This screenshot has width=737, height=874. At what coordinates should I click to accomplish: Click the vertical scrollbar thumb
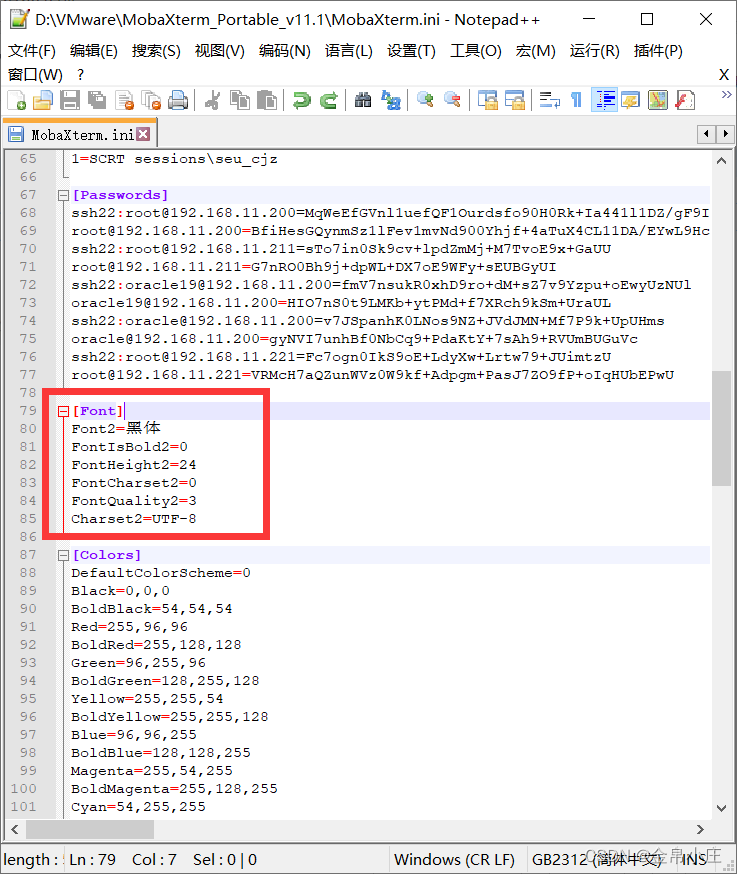721,428
